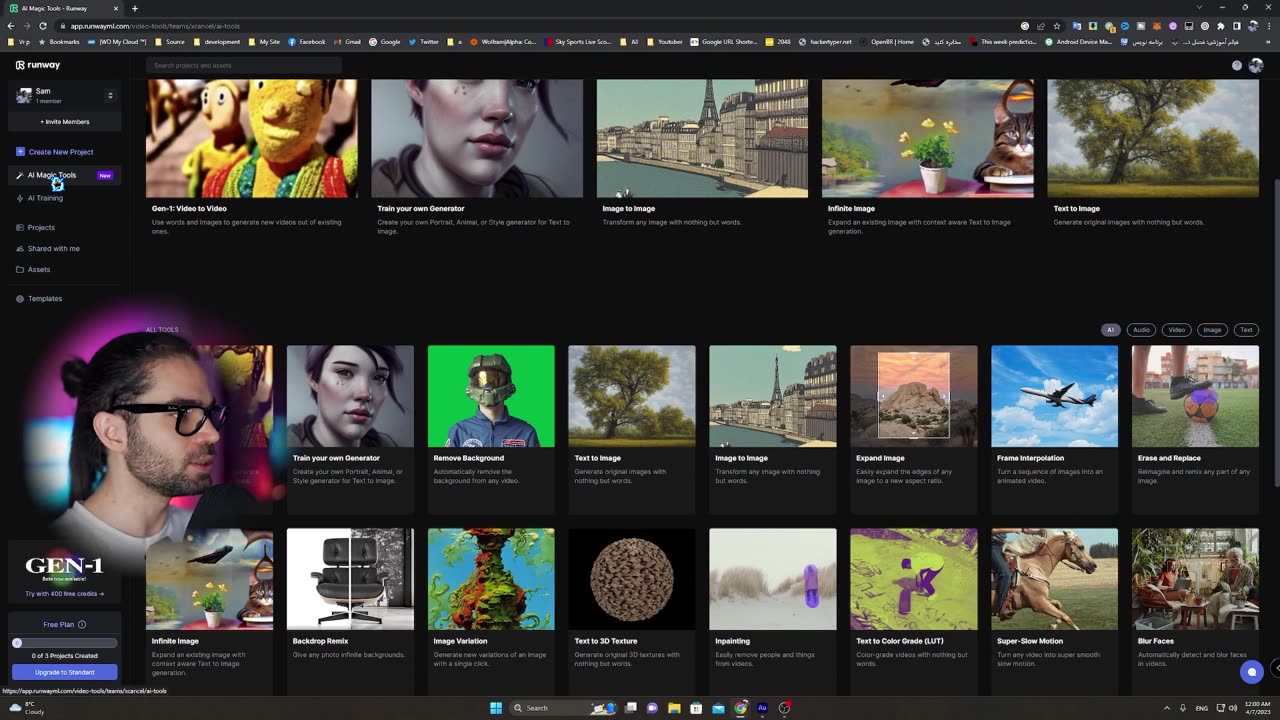Open the Backdrop Remix tool card

(x=350, y=610)
